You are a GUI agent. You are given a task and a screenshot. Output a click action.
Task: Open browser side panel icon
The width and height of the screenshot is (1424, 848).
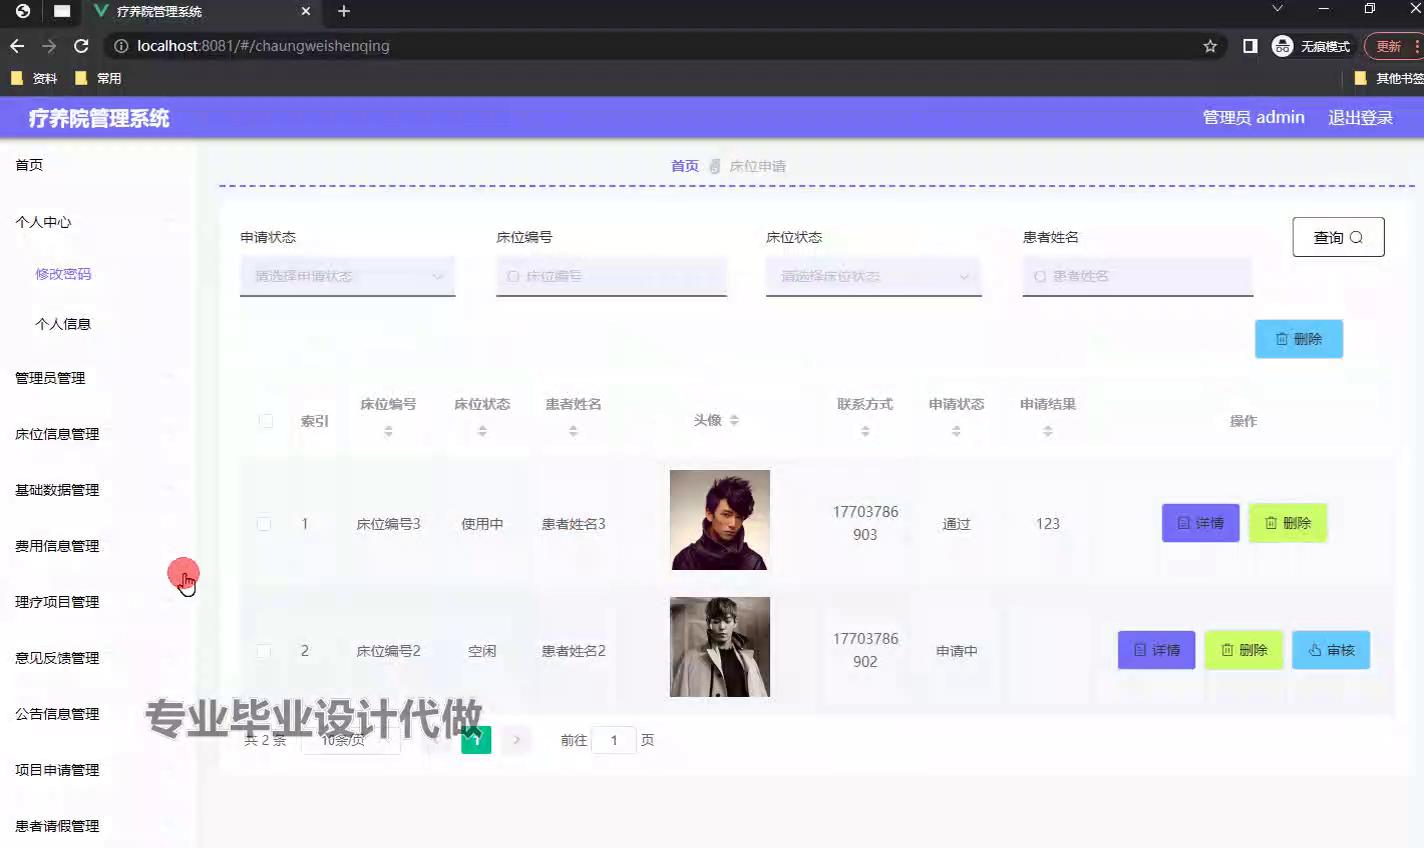point(1250,46)
